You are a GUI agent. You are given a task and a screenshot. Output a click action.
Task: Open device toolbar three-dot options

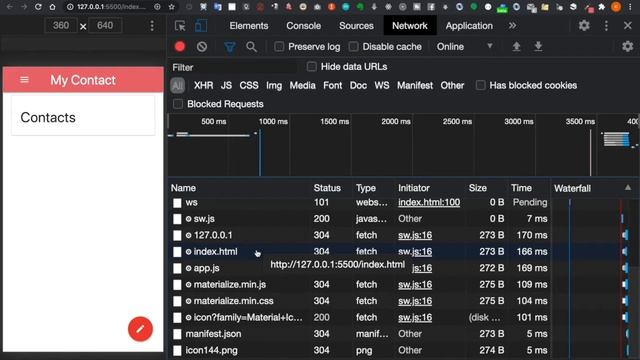(x=152, y=26)
